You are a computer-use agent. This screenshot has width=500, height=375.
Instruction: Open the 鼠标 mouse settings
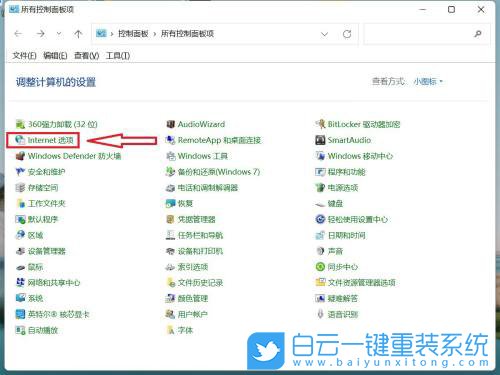29,267
